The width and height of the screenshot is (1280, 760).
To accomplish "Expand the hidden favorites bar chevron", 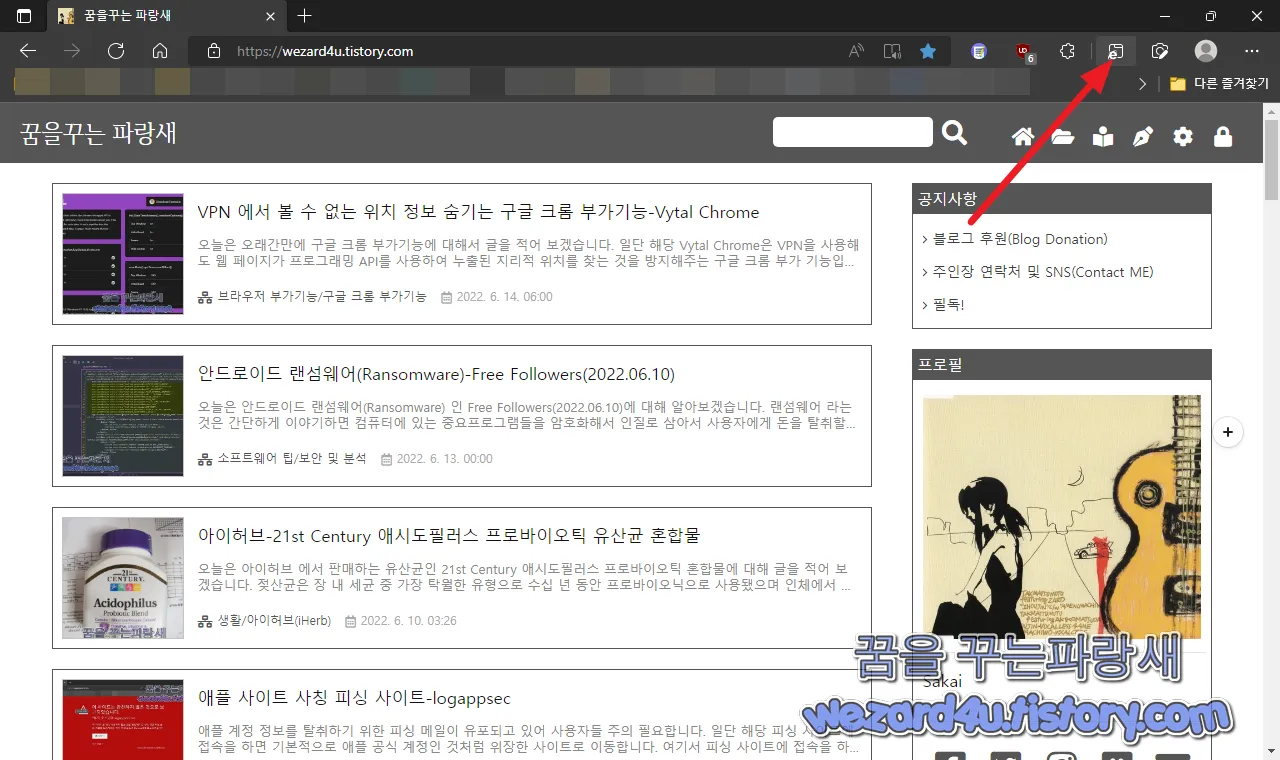I will pyautogui.click(x=1143, y=84).
